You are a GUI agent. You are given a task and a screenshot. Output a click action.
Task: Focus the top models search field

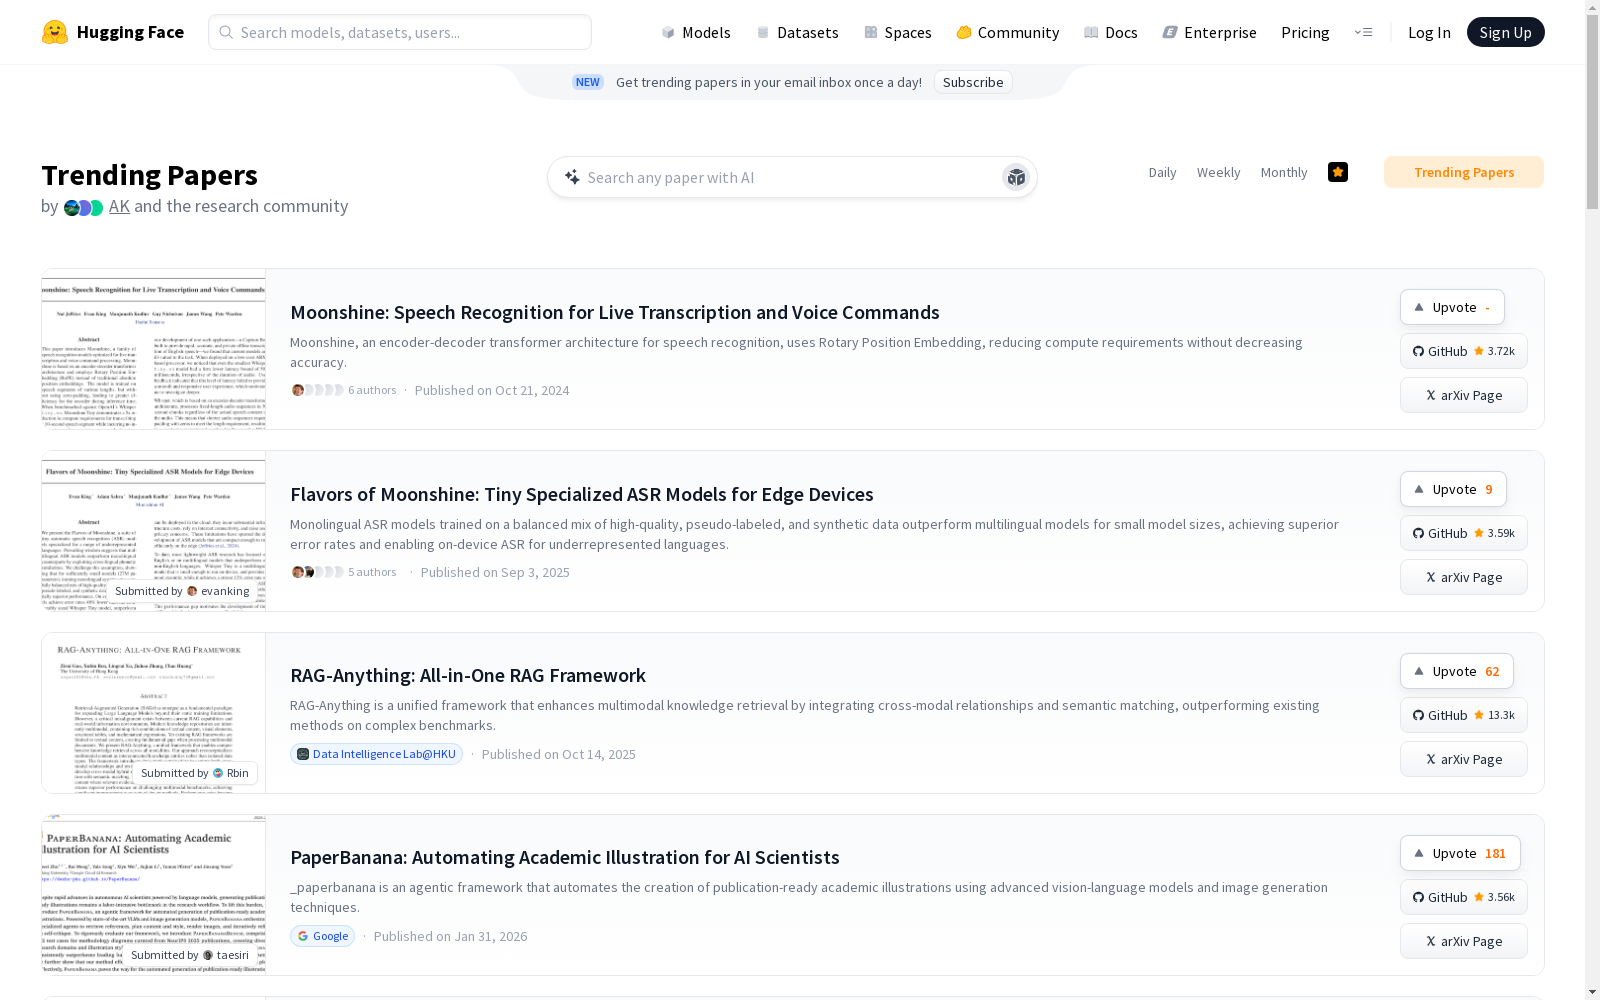click(x=400, y=32)
